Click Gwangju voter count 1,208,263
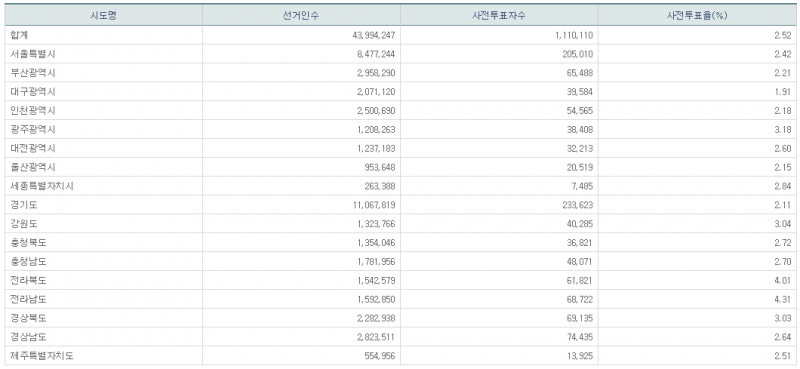Image resolution: width=800 pixels, height=369 pixels. (x=376, y=130)
